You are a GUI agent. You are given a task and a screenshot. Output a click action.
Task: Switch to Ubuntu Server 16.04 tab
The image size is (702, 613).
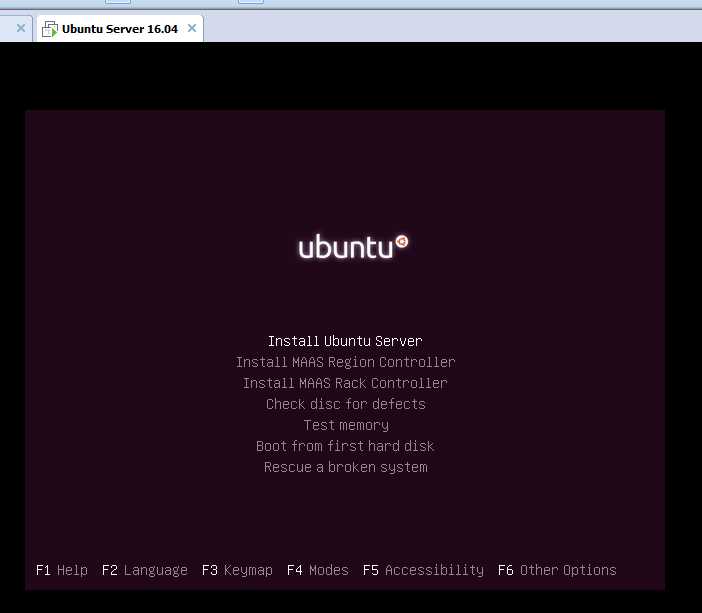pyautogui.click(x=120, y=29)
